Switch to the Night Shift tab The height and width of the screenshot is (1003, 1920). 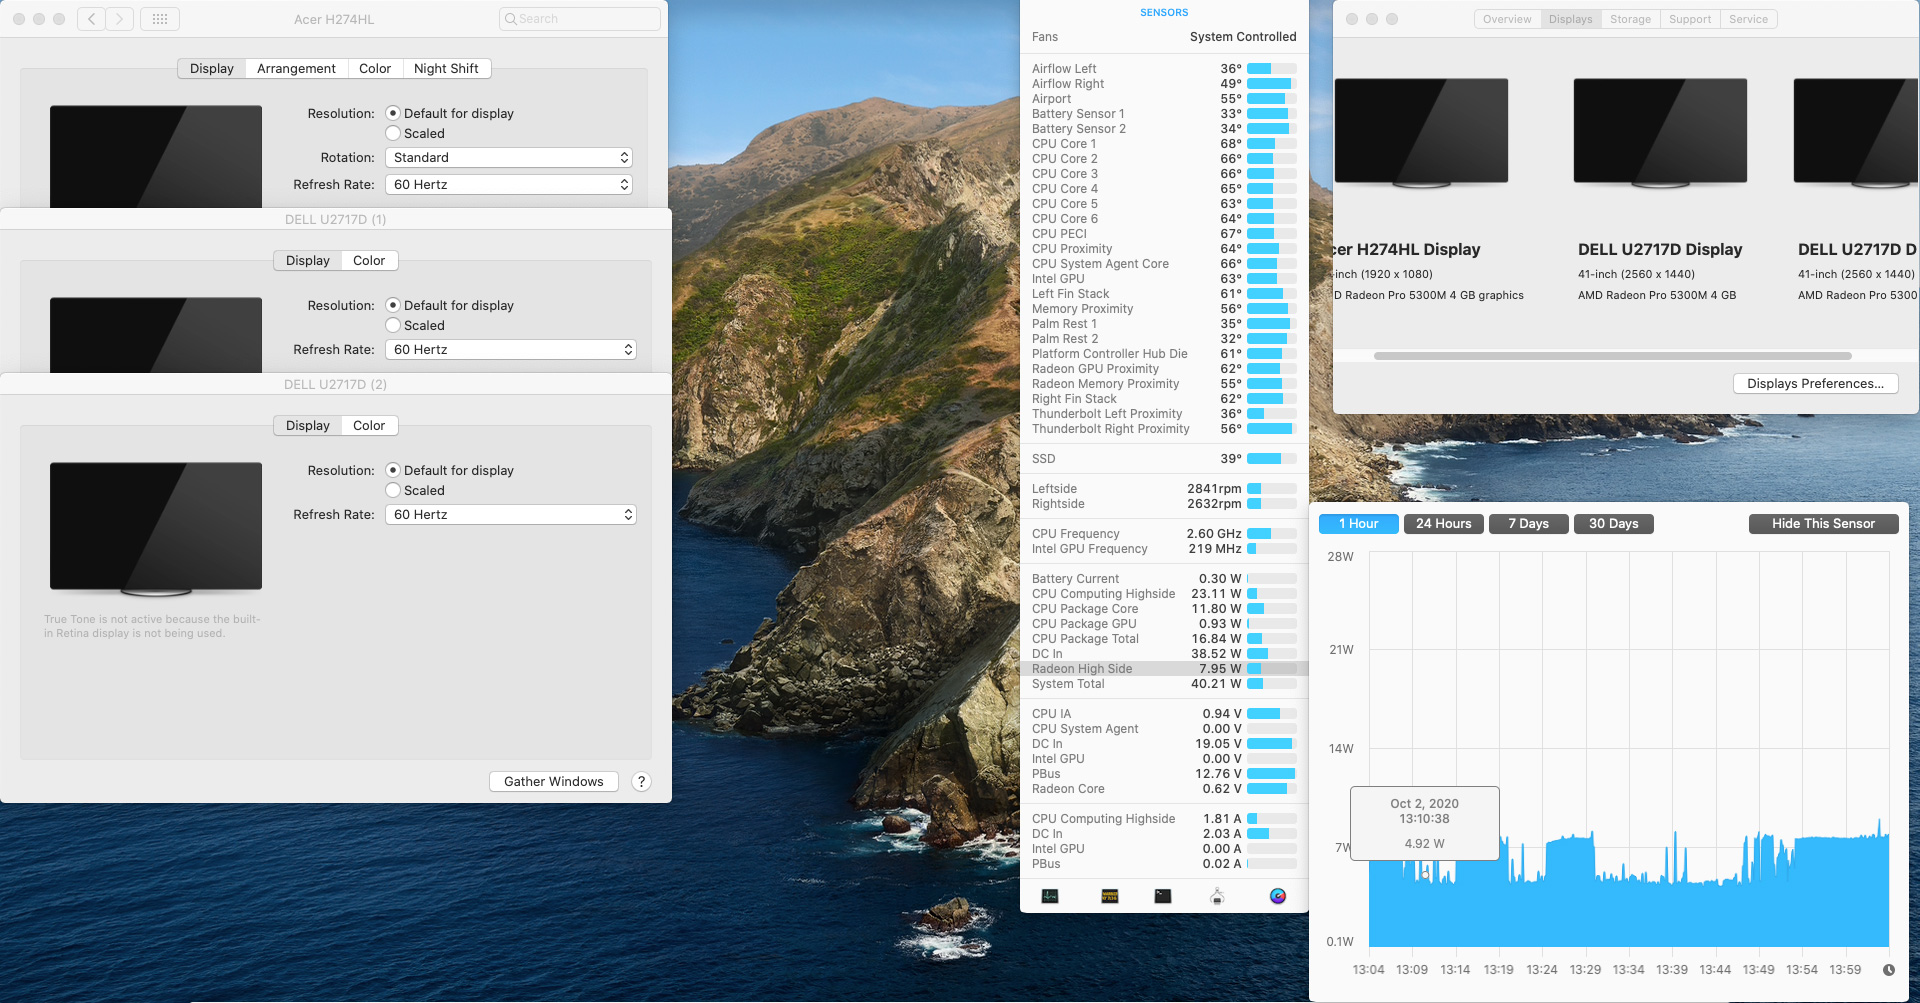(446, 69)
